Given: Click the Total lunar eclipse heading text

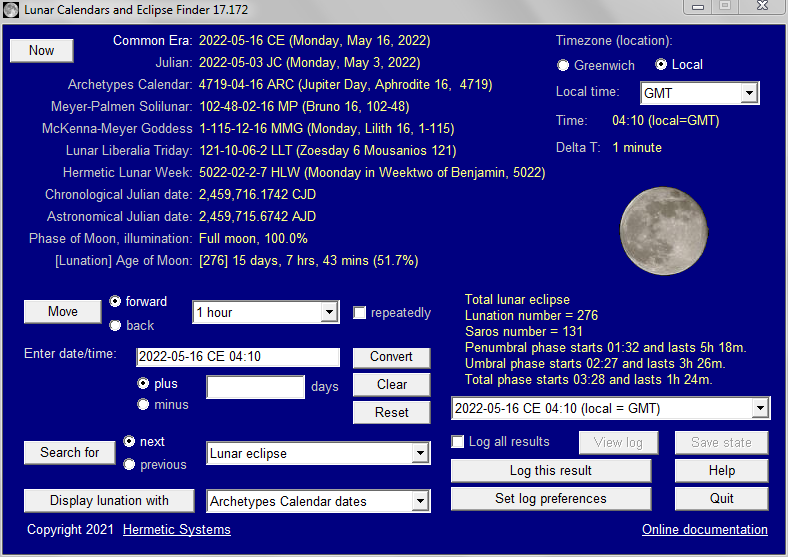Looking at the screenshot, I should tap(517, 300).
